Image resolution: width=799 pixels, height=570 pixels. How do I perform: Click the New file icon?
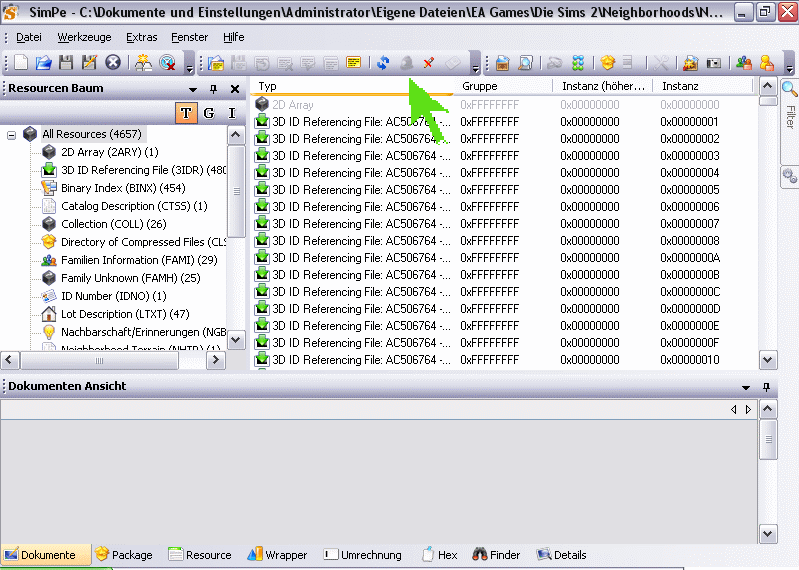pos(21,63)
